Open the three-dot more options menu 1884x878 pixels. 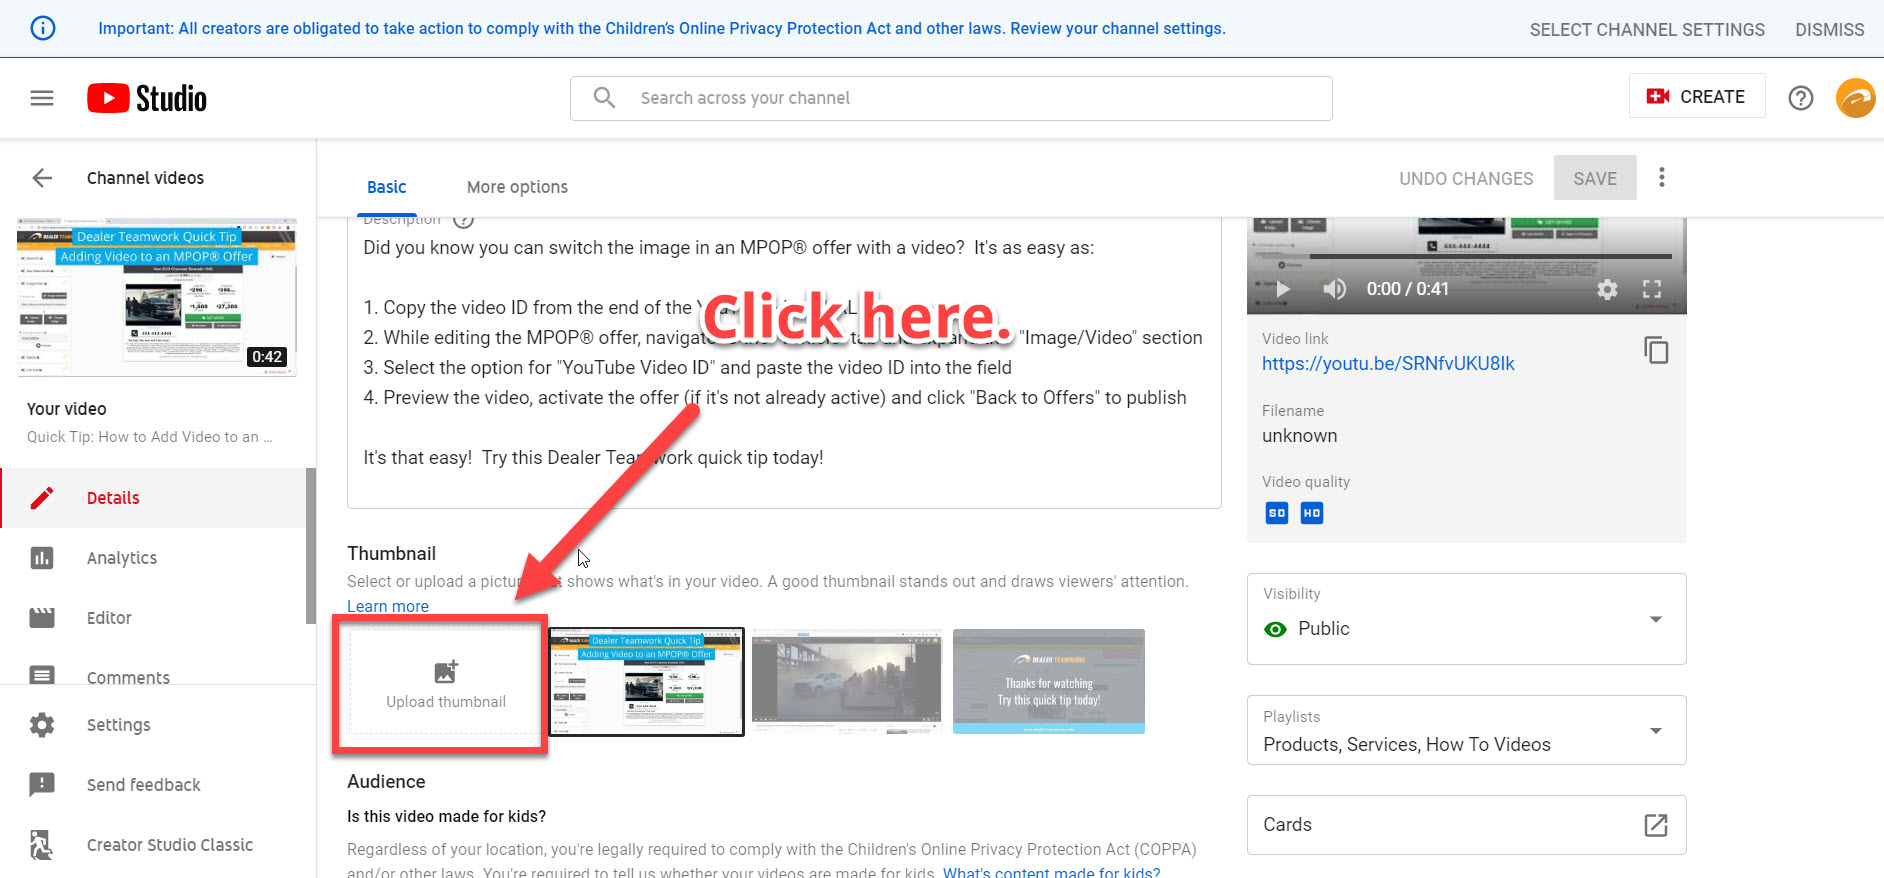pyautogui.click(x=1662, y=177)
